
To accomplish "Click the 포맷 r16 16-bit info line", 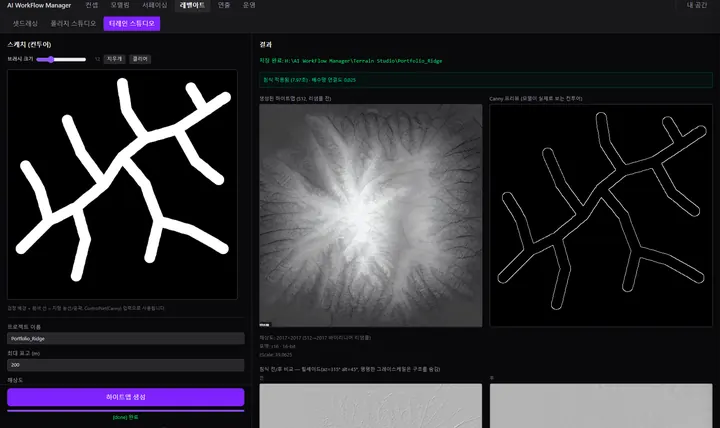I will coord(277,346).
